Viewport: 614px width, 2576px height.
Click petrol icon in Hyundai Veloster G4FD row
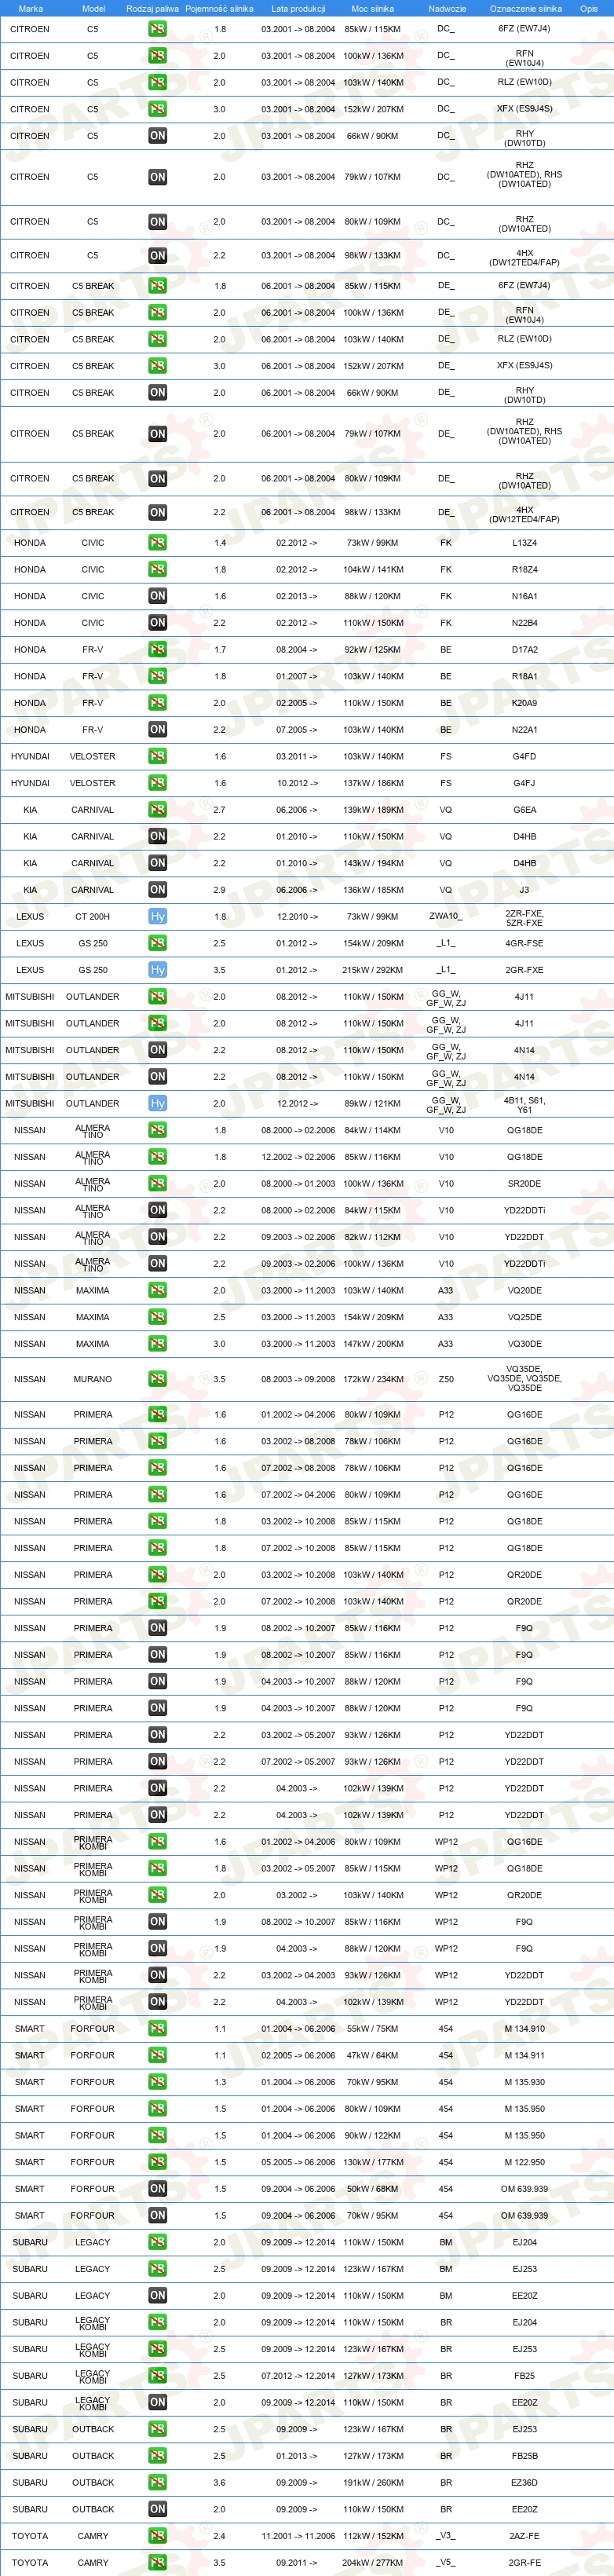157,757
